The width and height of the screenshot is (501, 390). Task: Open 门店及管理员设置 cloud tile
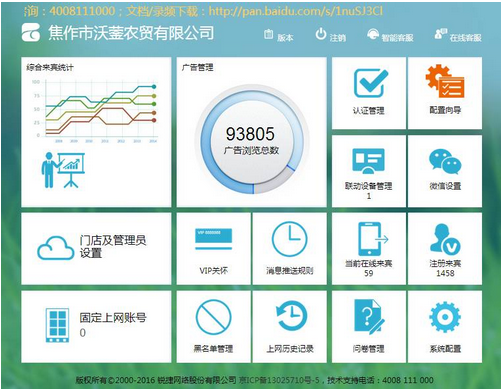tap(96, 249)
